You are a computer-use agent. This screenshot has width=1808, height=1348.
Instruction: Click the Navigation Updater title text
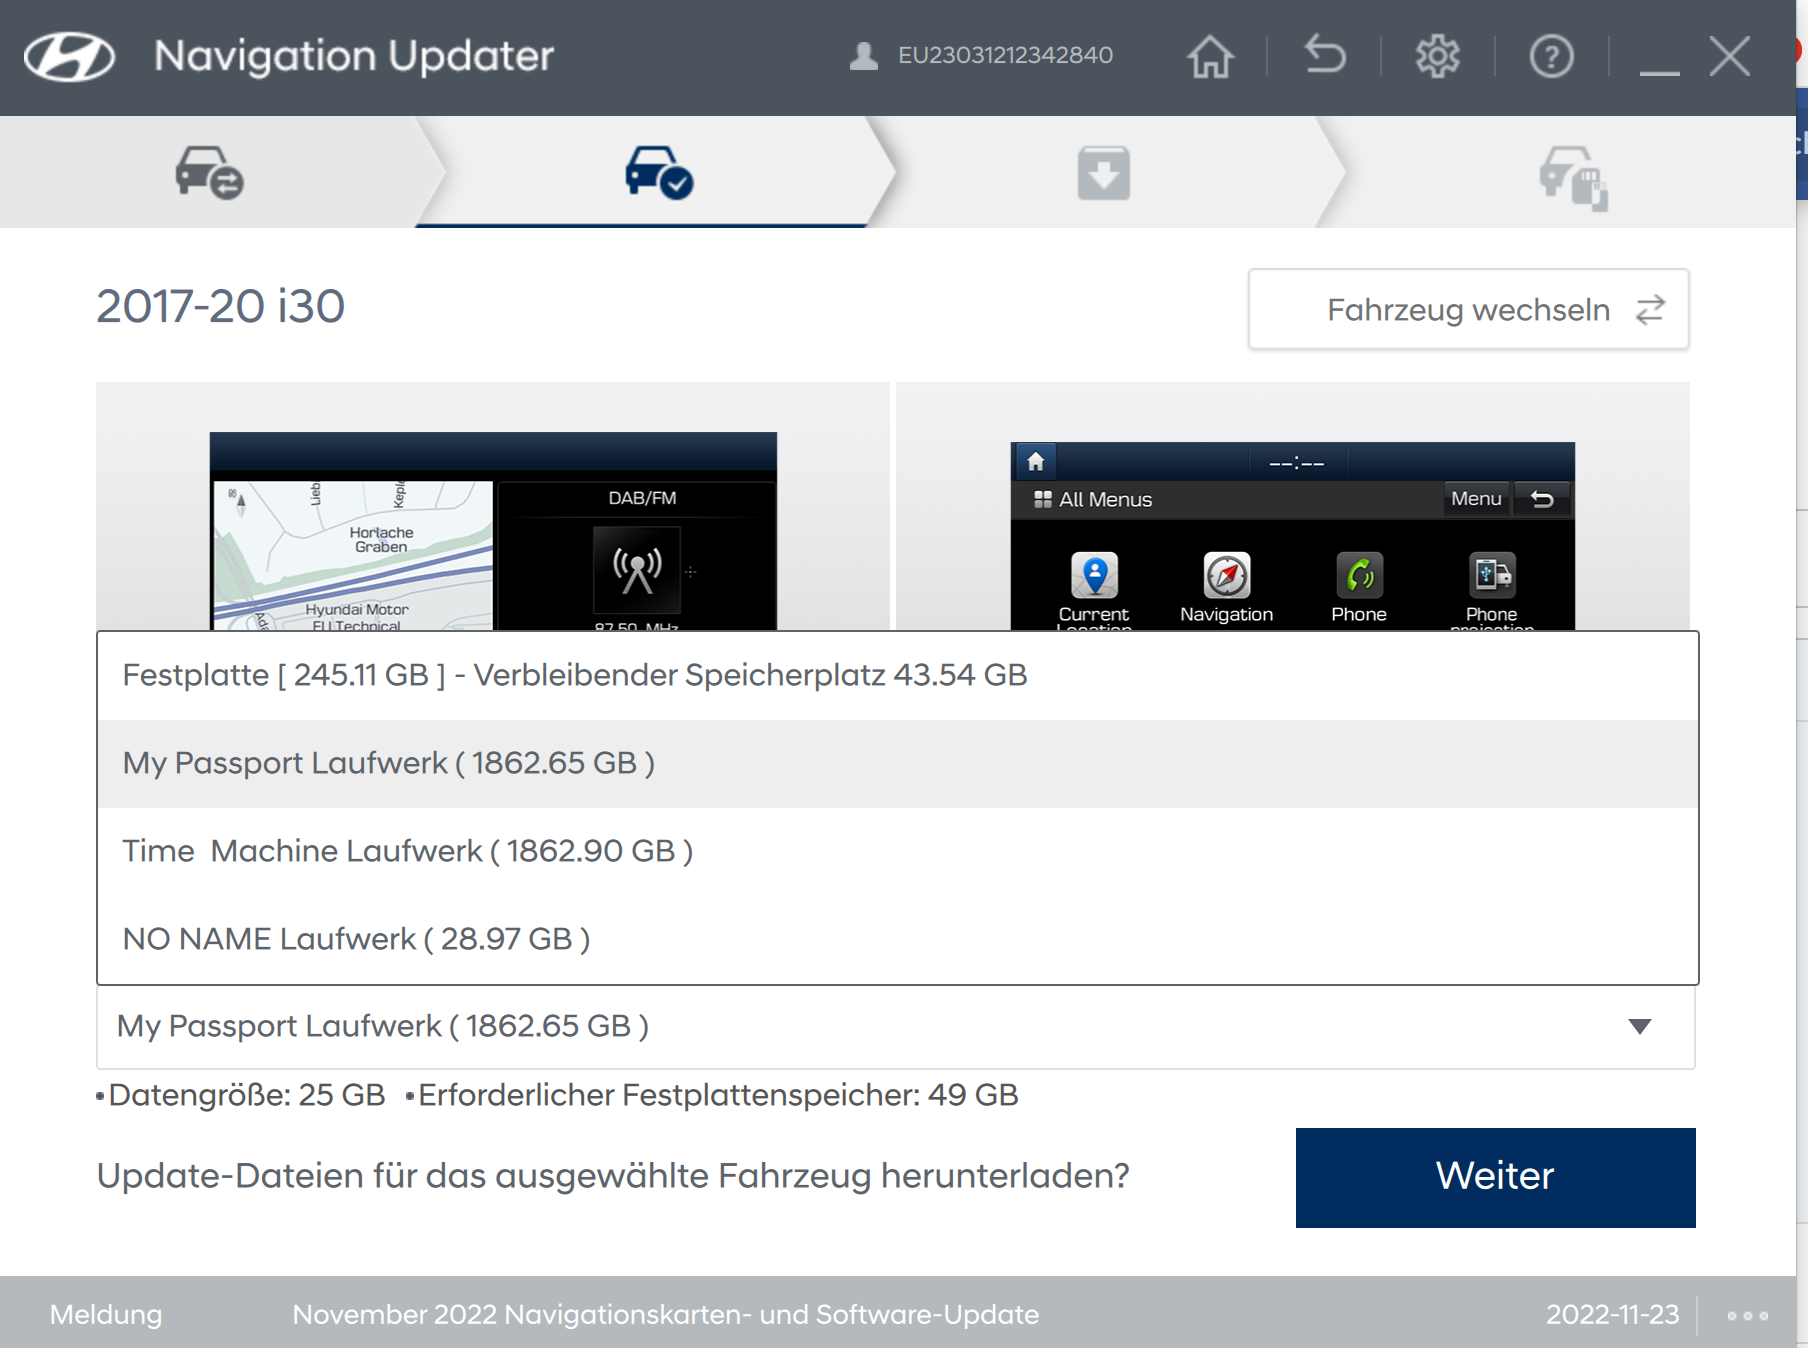coord(353,56)
